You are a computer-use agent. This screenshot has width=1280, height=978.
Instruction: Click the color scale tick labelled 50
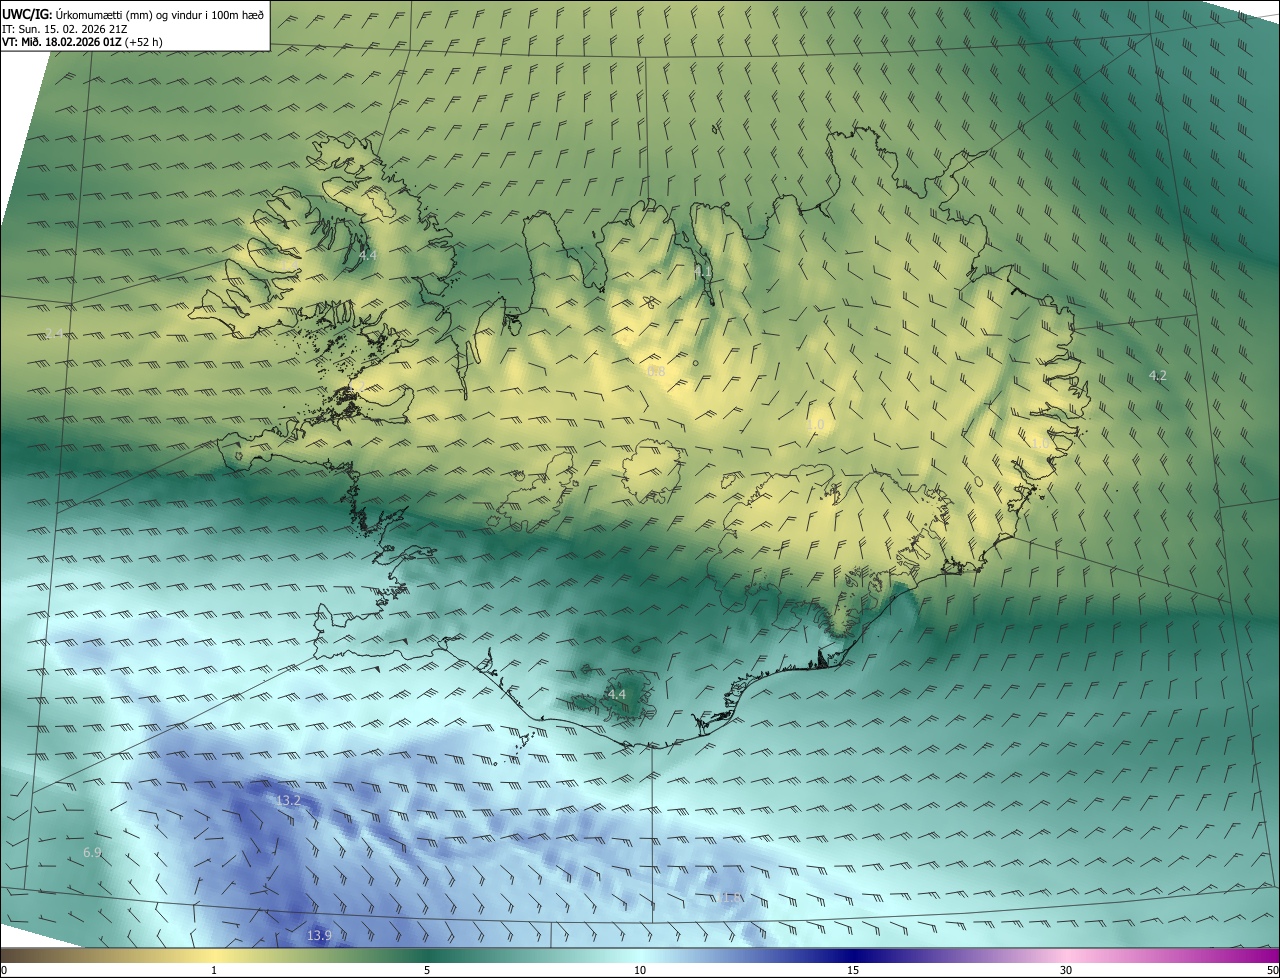pyautogui.click(x=1272, y=970)
